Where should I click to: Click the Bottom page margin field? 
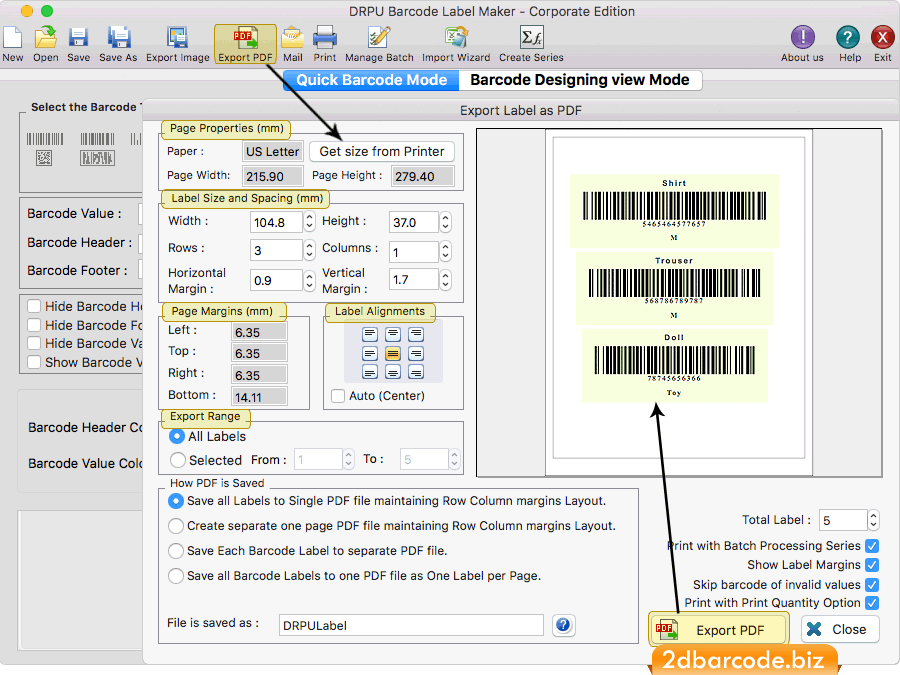coord(259,397)
